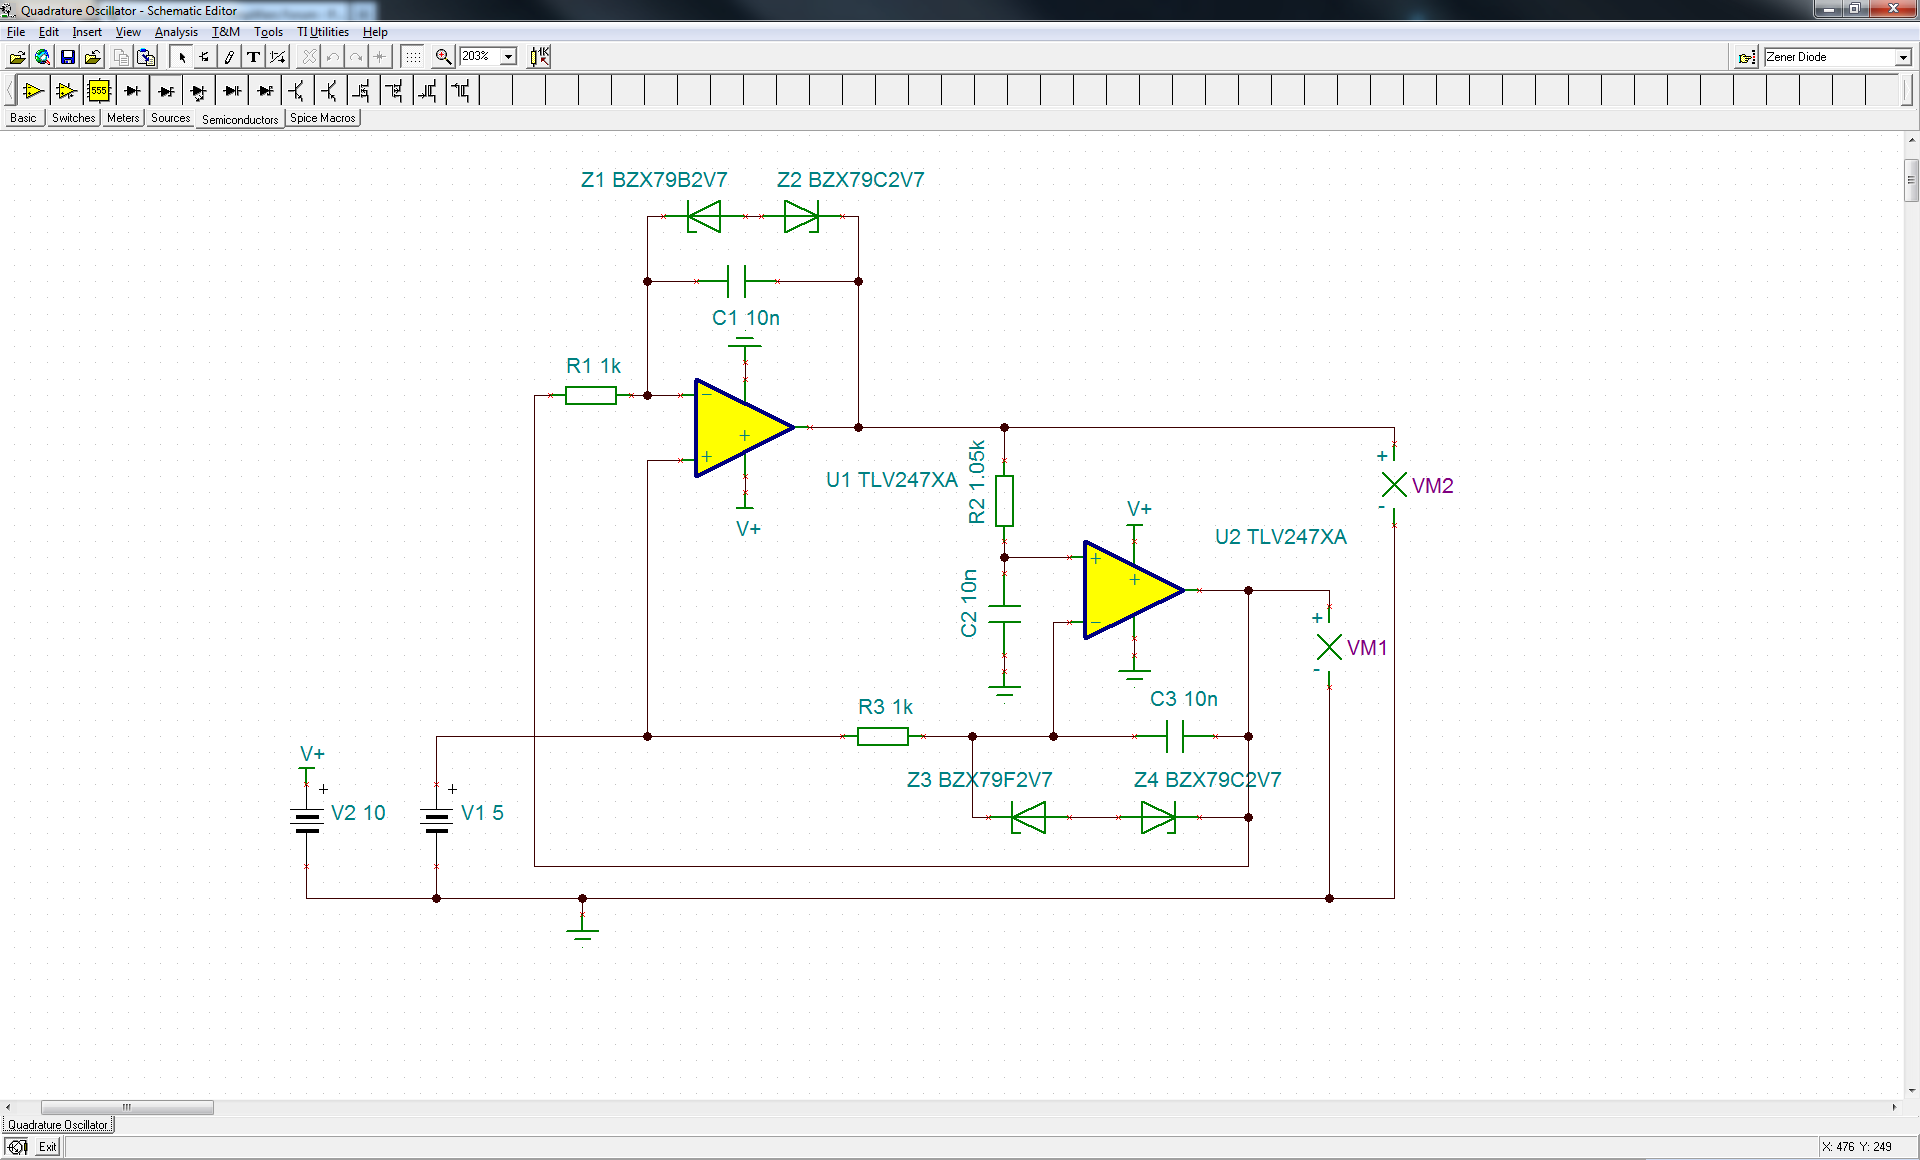Switch to the Meters tab
Viewport: 1920px width, 1160px height.
123,118
